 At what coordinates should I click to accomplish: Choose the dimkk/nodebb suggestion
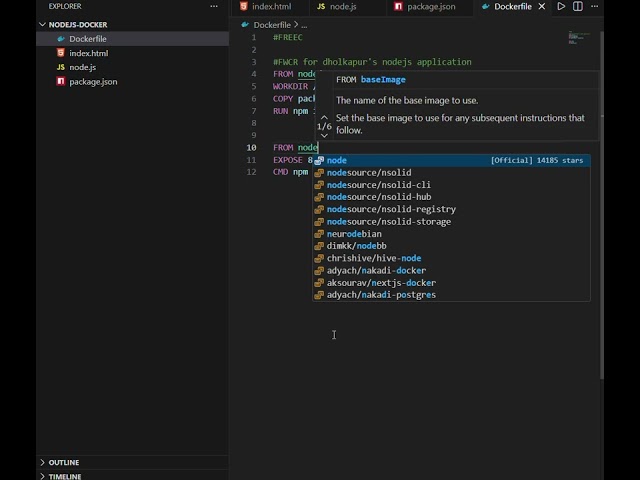[x=451, y=246]
